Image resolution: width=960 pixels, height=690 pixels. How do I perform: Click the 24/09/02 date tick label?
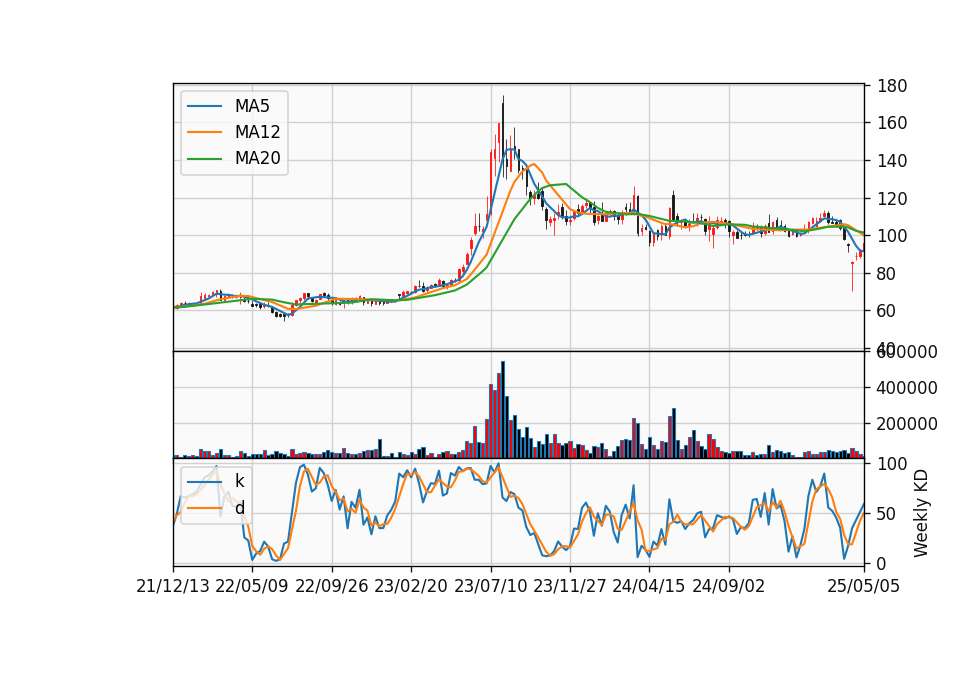click(x=729, y=586)
